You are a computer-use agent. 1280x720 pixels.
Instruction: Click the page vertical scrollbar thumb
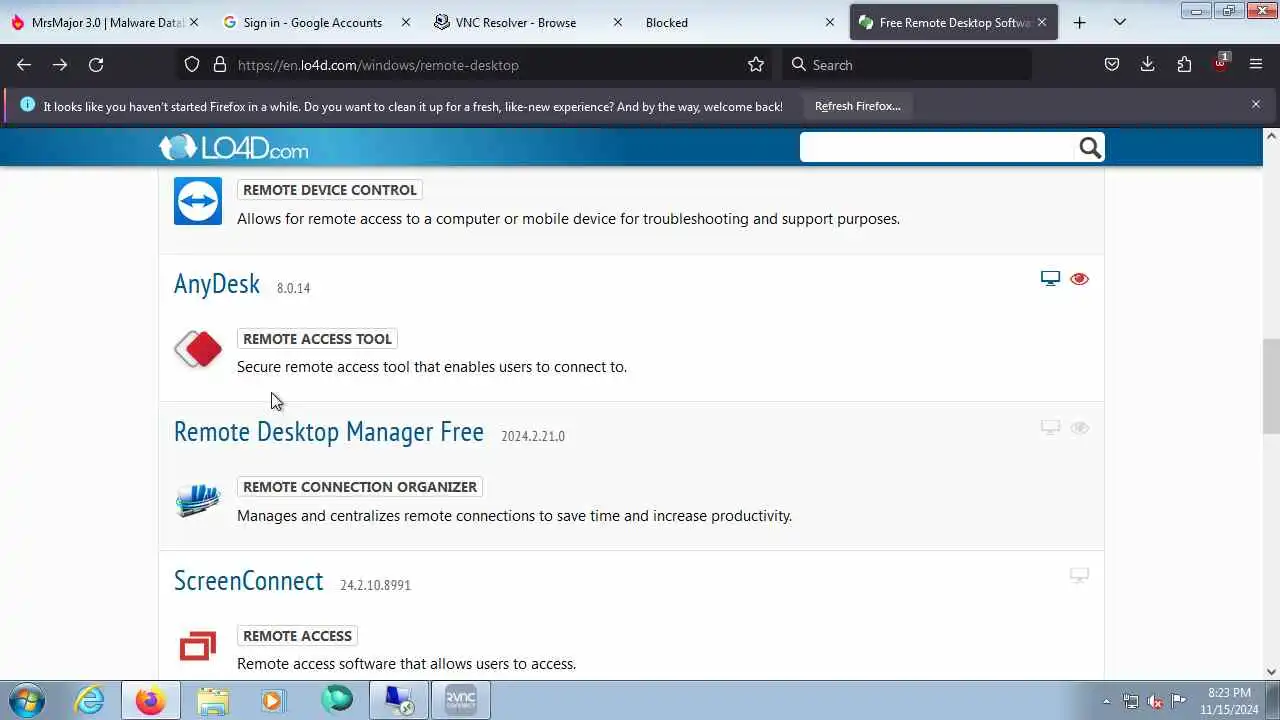tap(1271, 386)
